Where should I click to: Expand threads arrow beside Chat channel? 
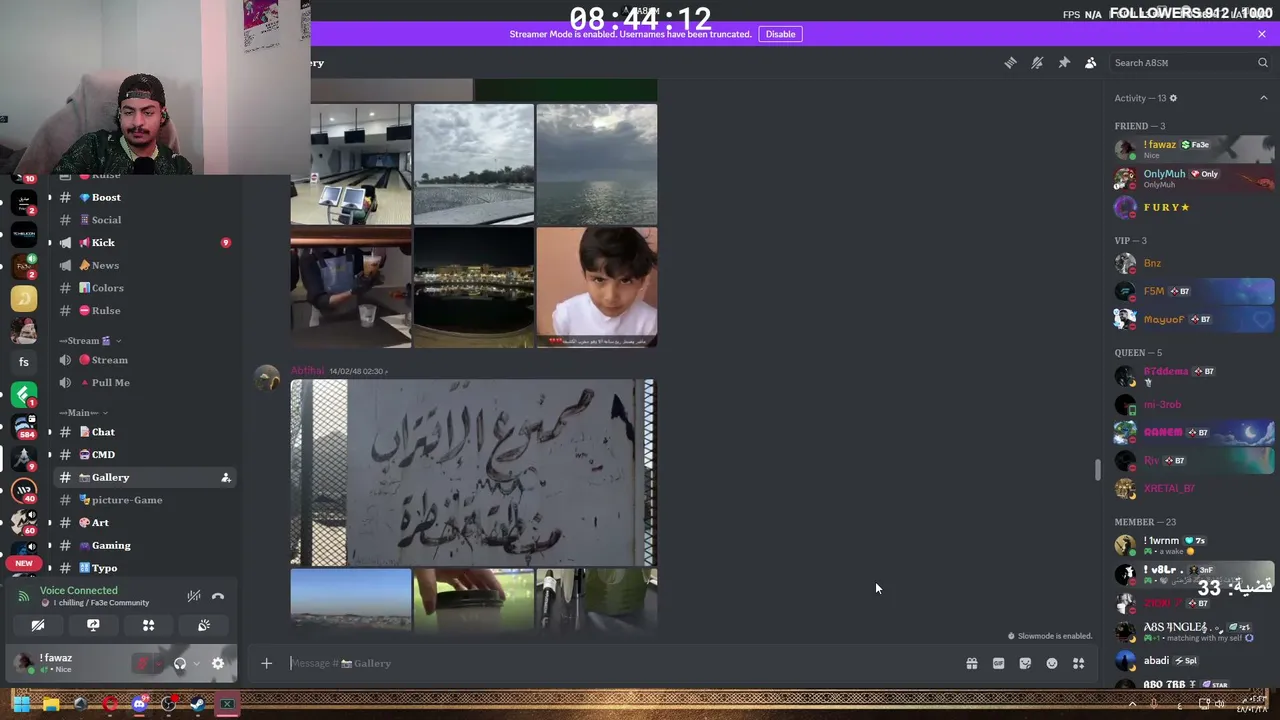click(49, 432)
